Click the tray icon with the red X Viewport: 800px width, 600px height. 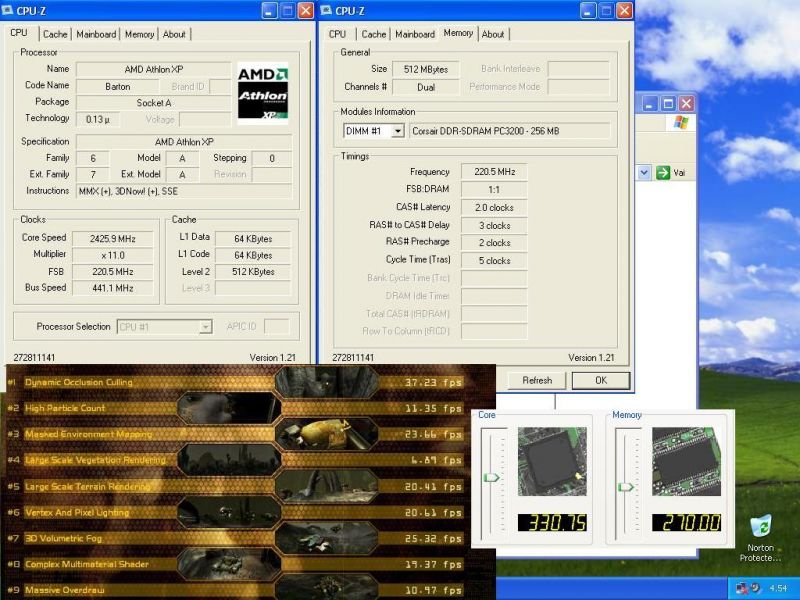[x=742, y=588]
